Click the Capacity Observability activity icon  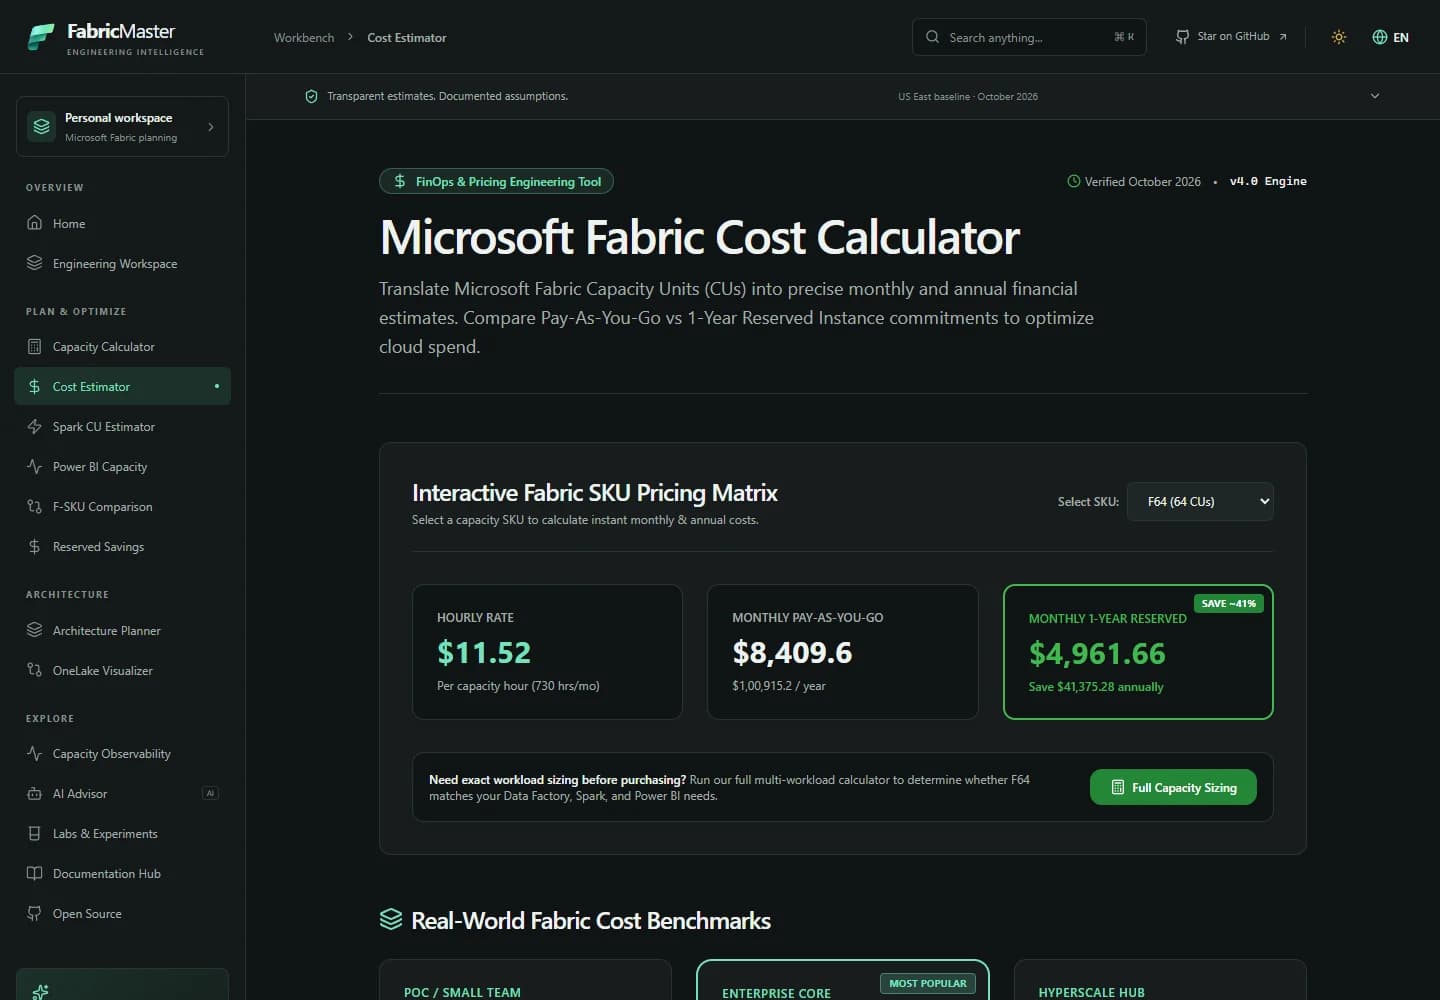tap(35, 753)
